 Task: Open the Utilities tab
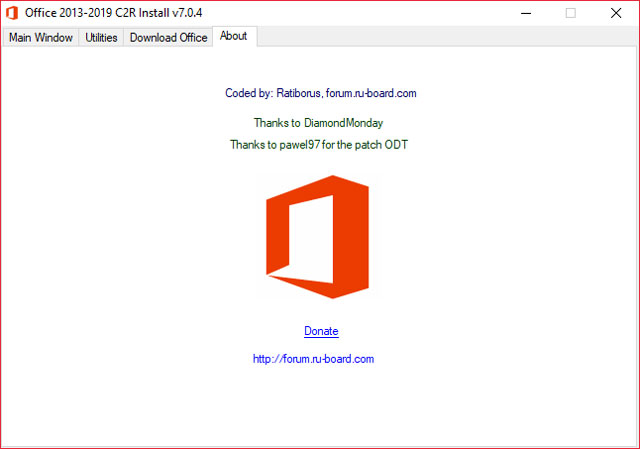point(101,38)
